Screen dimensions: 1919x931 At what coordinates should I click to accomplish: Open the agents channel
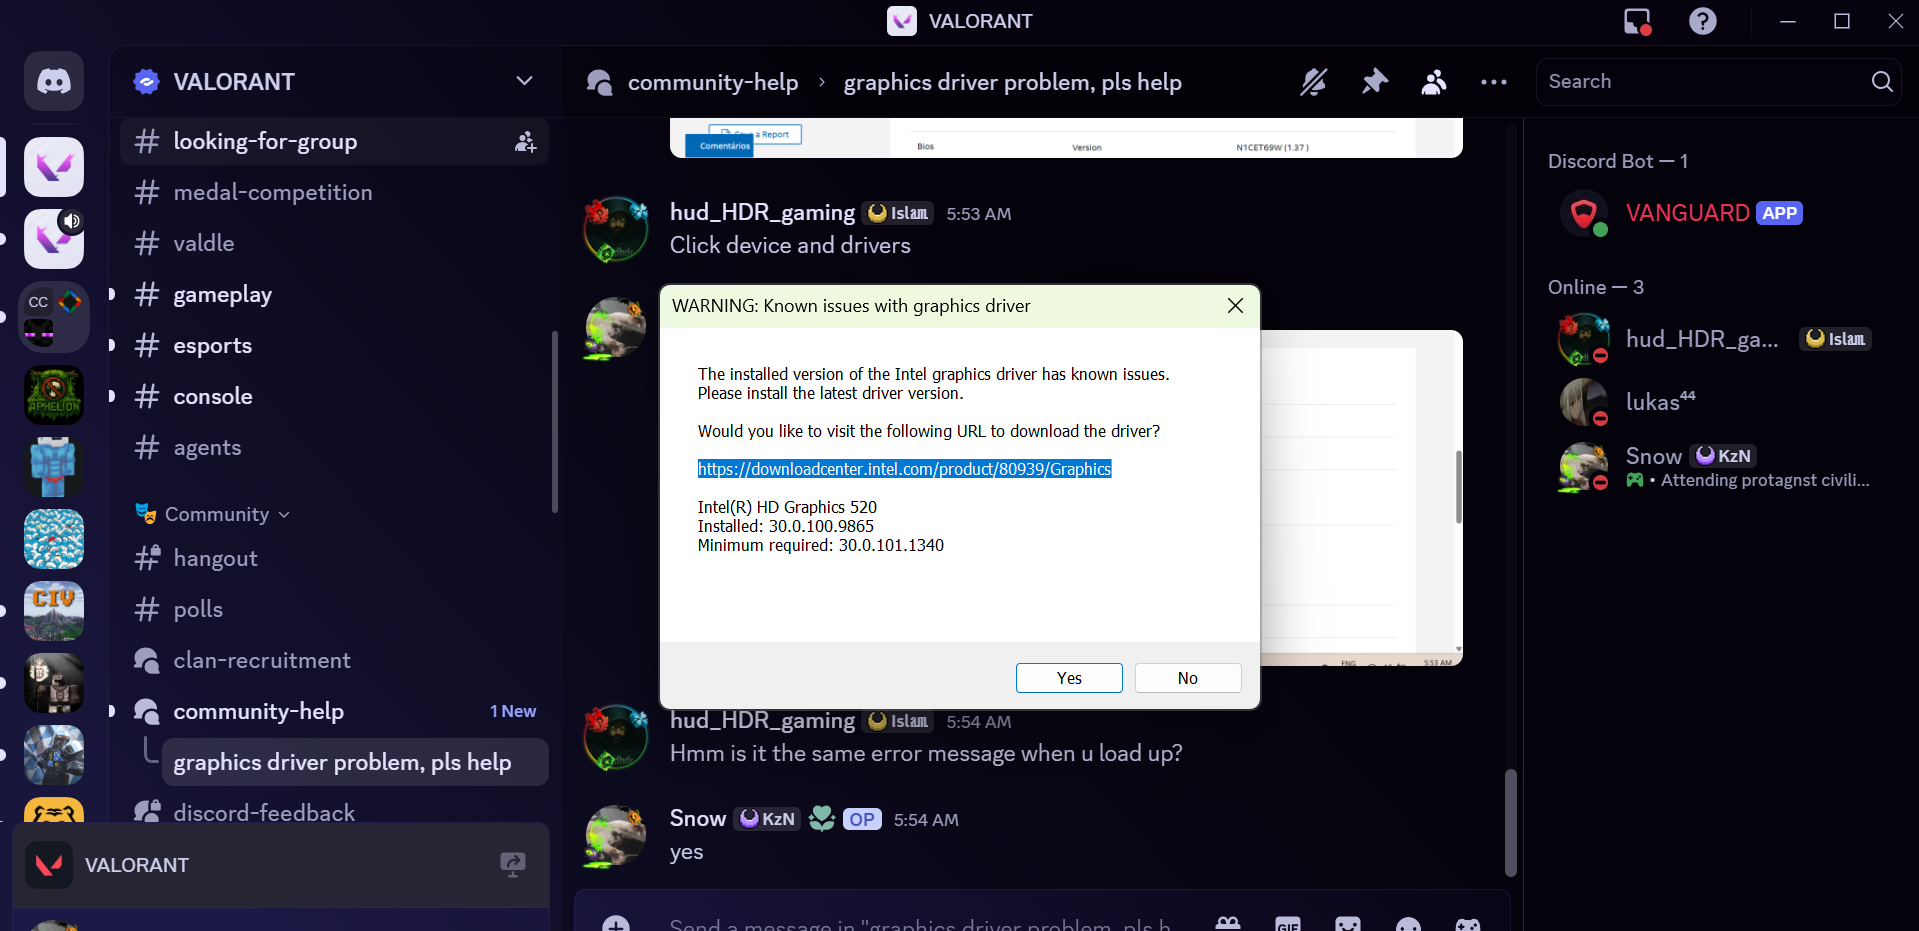point(334,447)
